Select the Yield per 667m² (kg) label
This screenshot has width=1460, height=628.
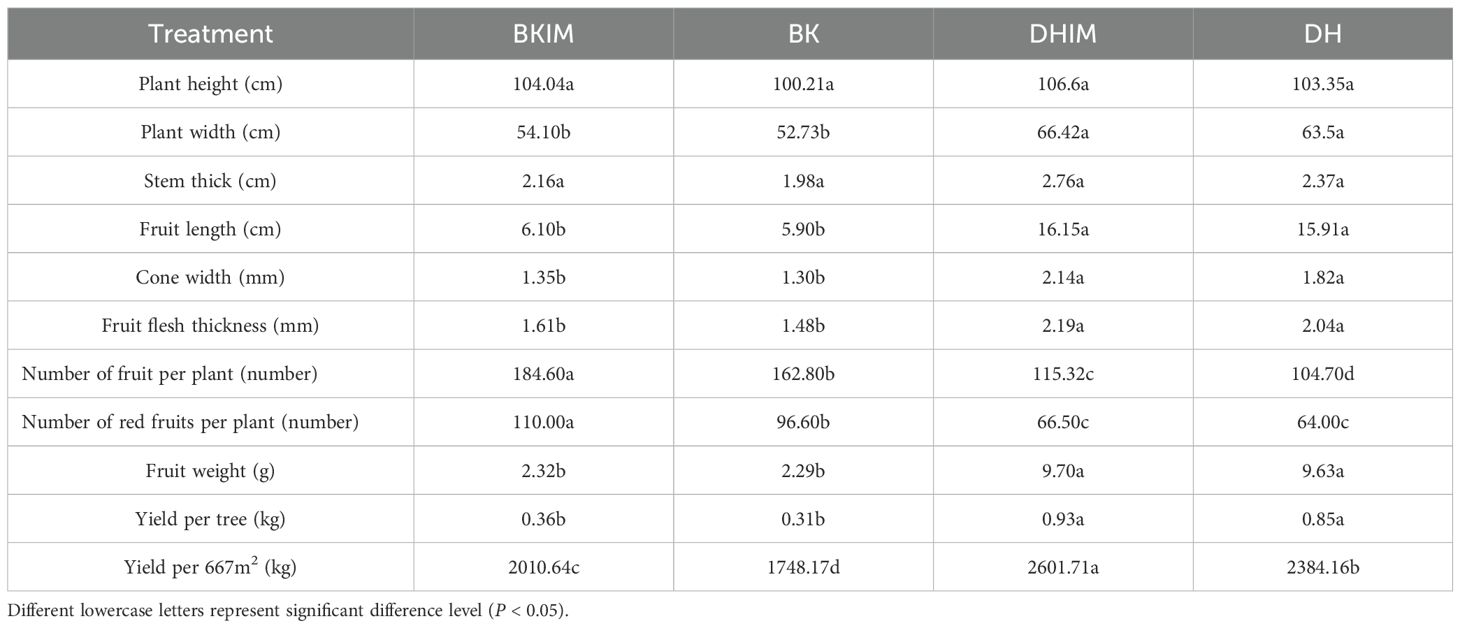click(x=210, y=567)
